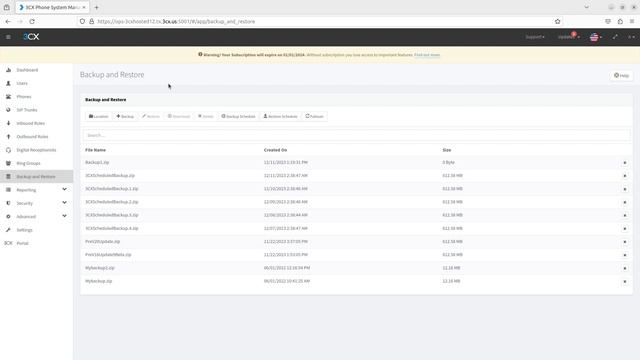The width and height of the screenshot is (640, 360).
Task: Click the Failover toolbar button
Action: [314, 116]
